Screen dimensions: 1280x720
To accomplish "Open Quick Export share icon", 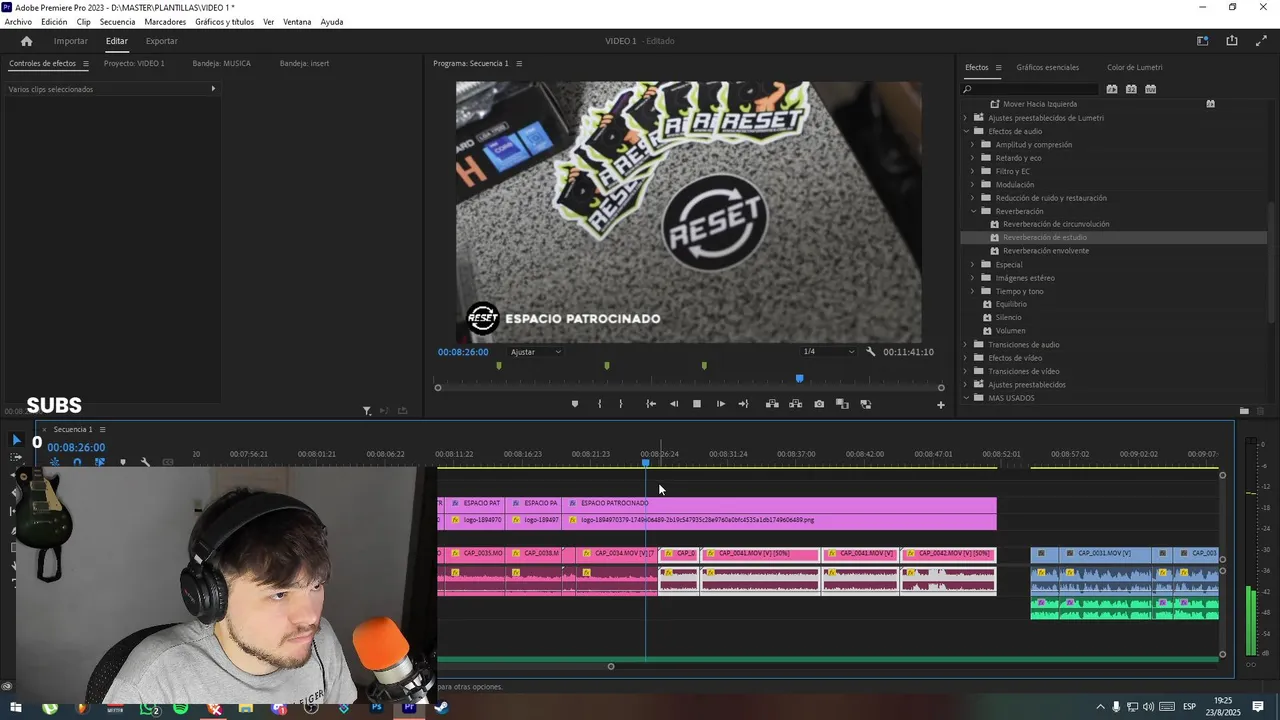I will pyautogui.click(x=1232, y=41).
